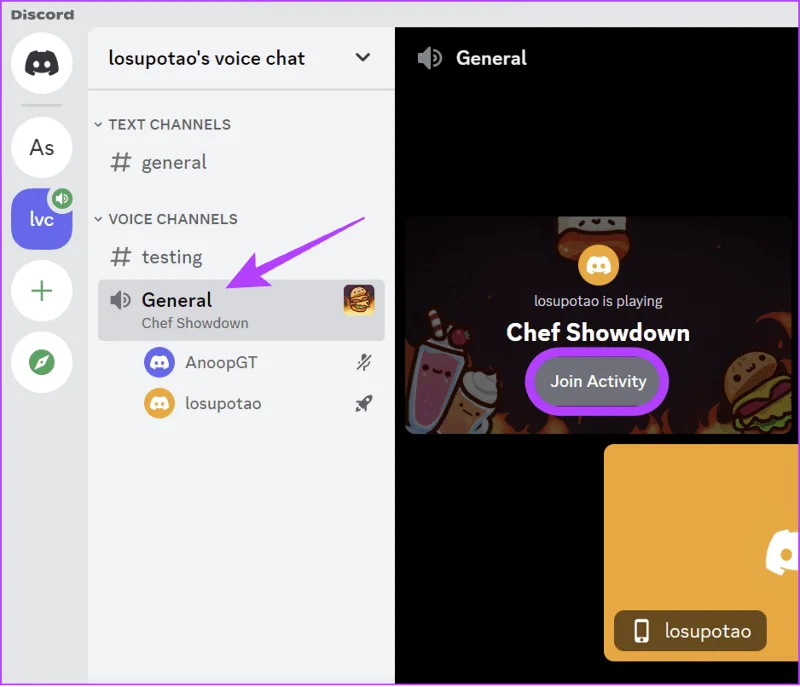
Task: Click the orange losupotao video tile
Action: pos(702,552)
